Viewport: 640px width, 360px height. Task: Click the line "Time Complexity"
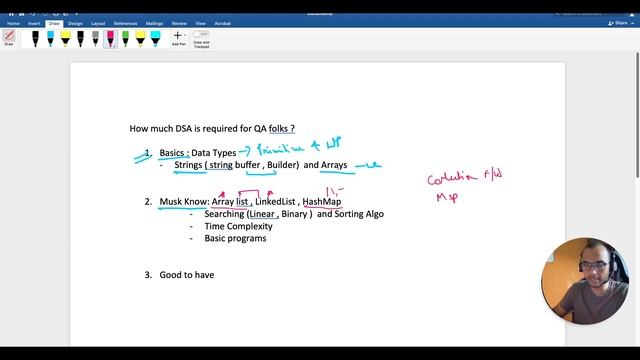(x=238, y=226)
